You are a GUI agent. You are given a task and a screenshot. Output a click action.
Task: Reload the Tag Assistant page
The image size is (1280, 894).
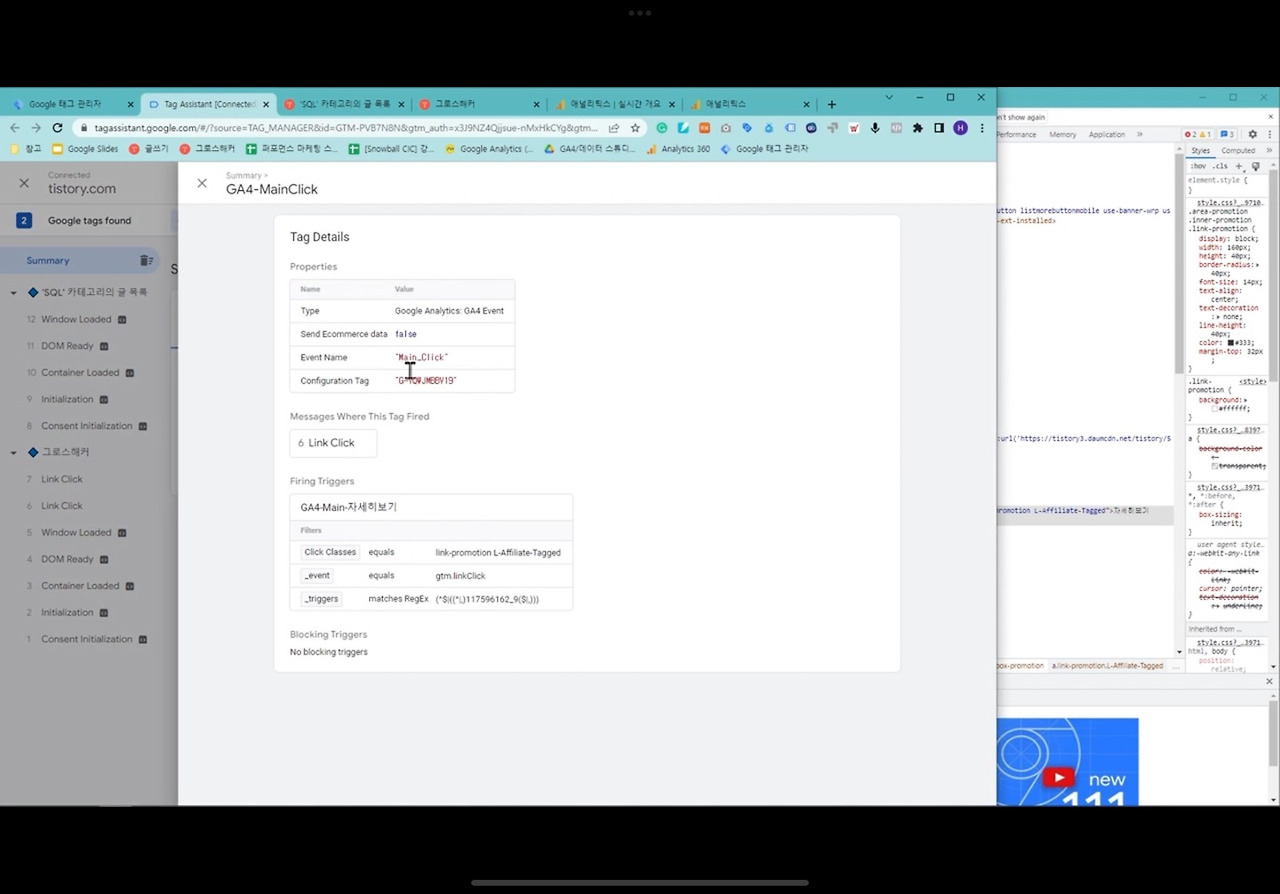click(x=57, y=128)
